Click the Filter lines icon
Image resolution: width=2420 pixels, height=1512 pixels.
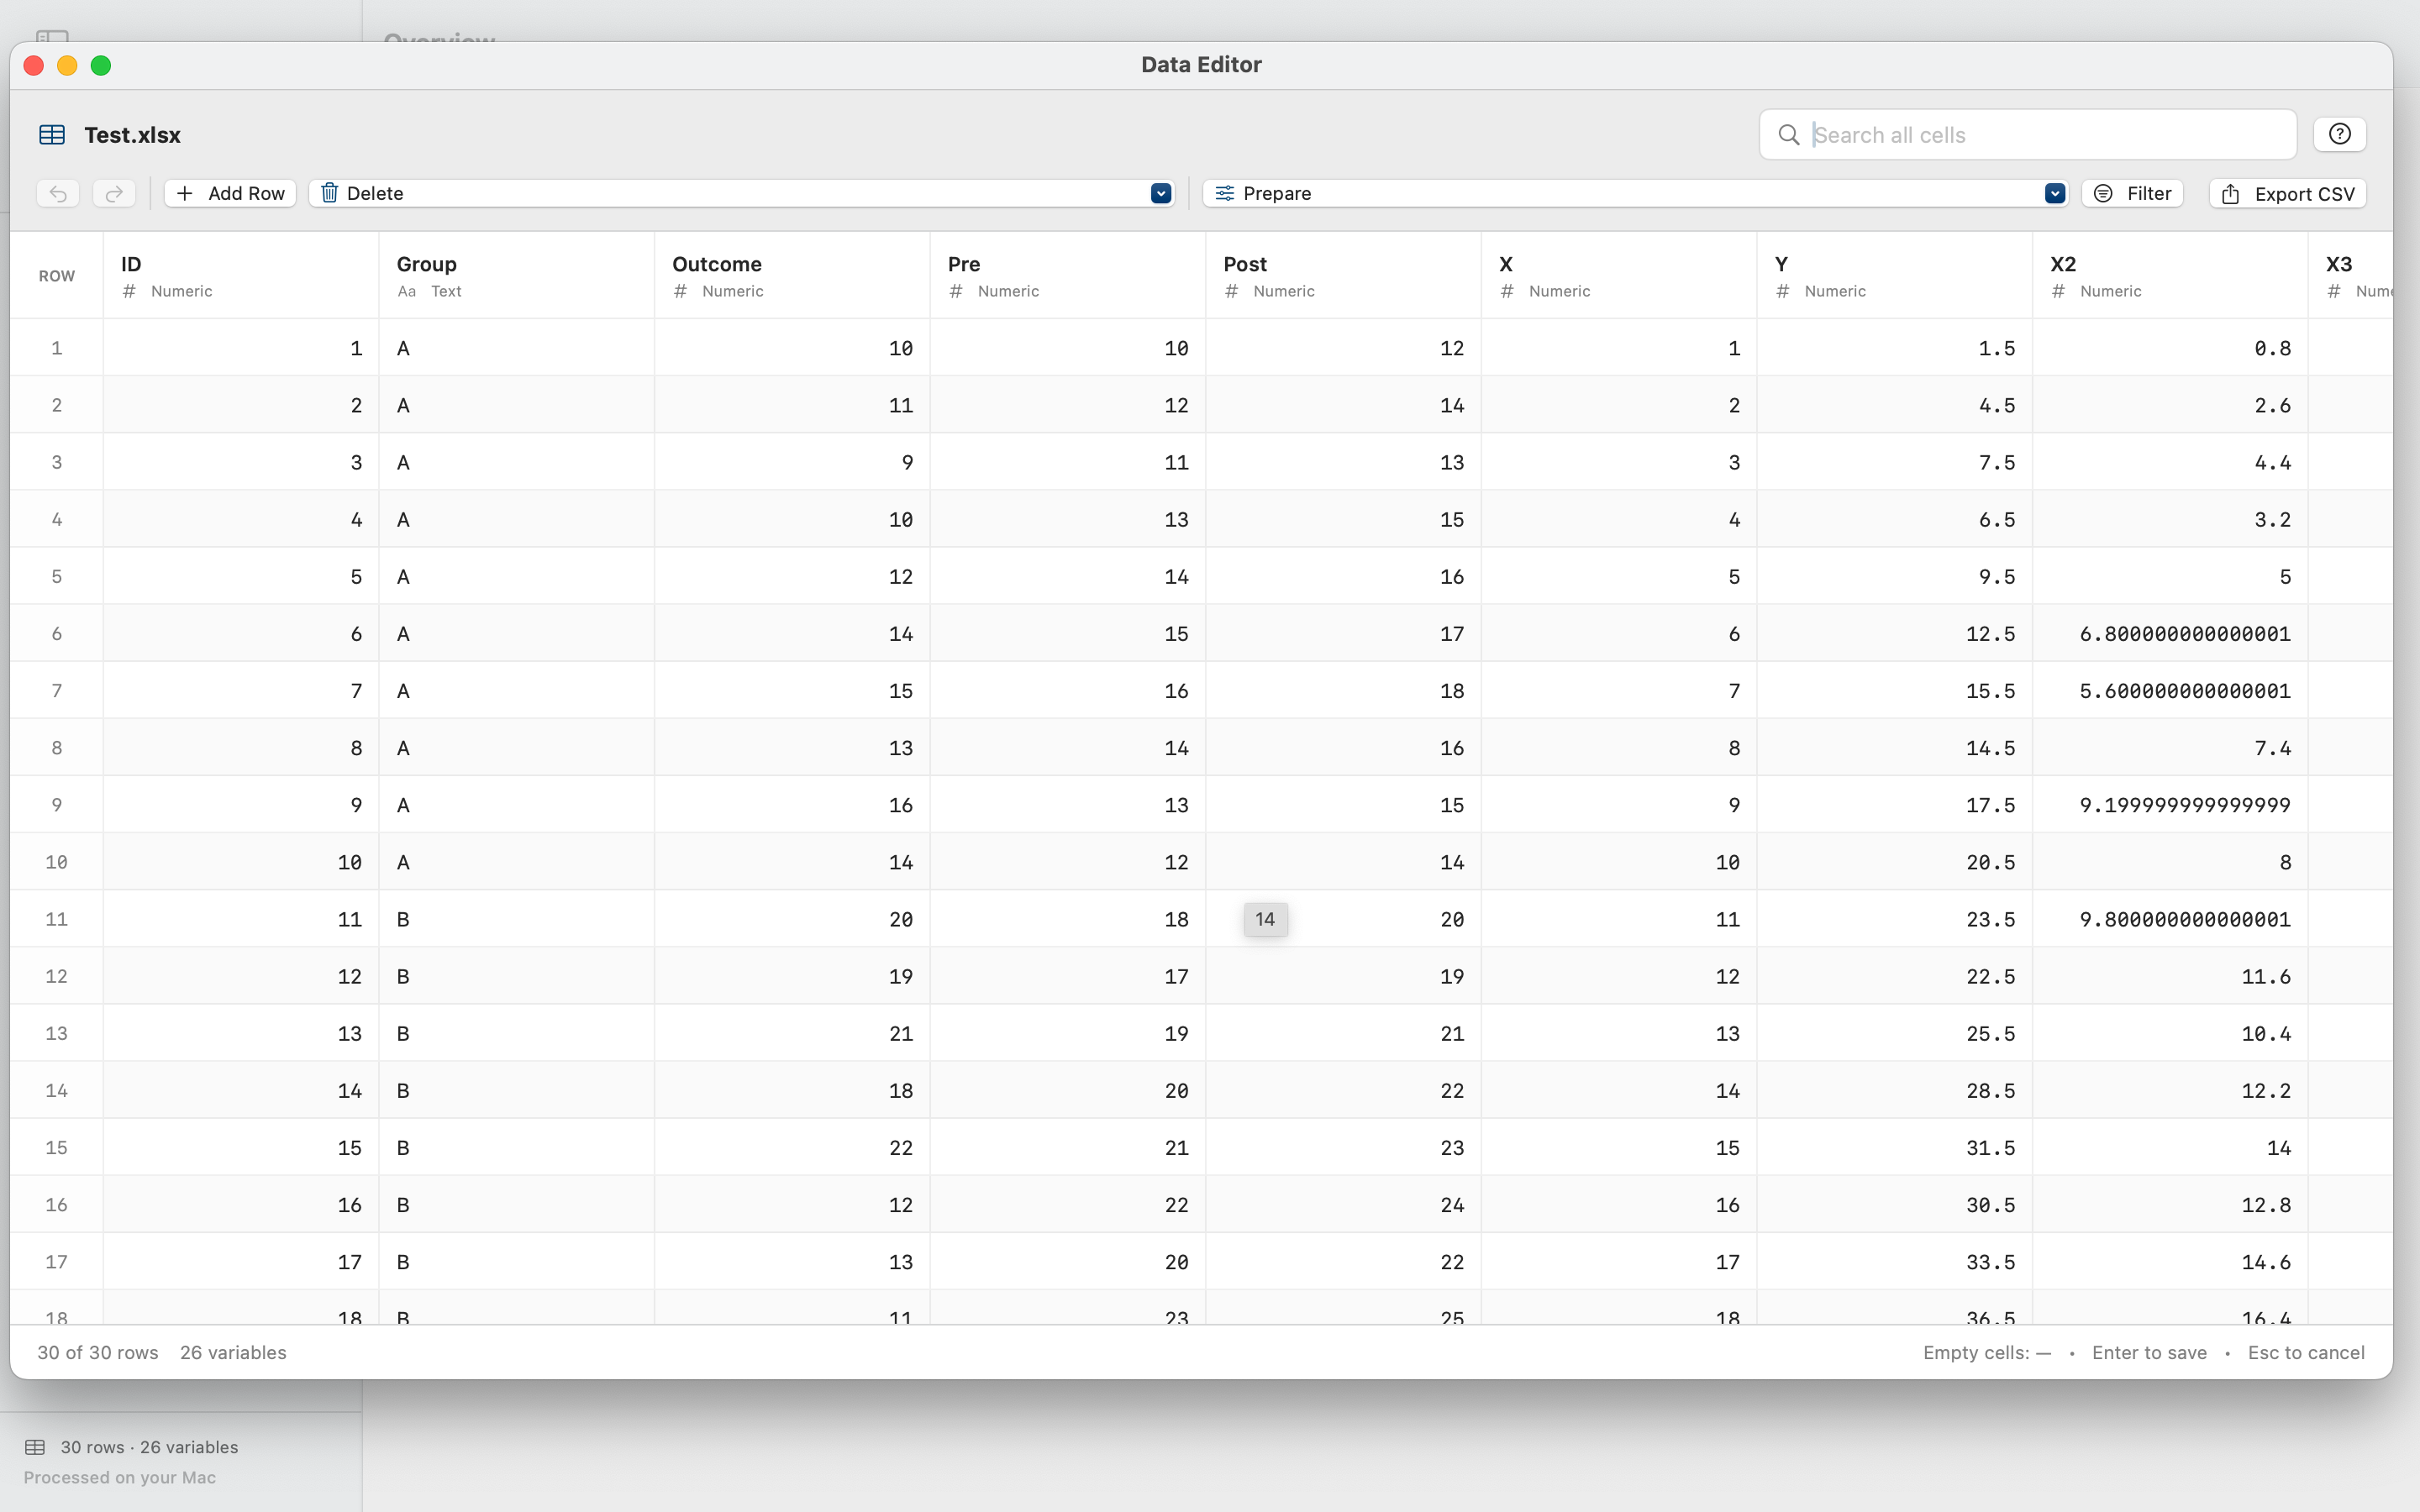point(2104,193)
